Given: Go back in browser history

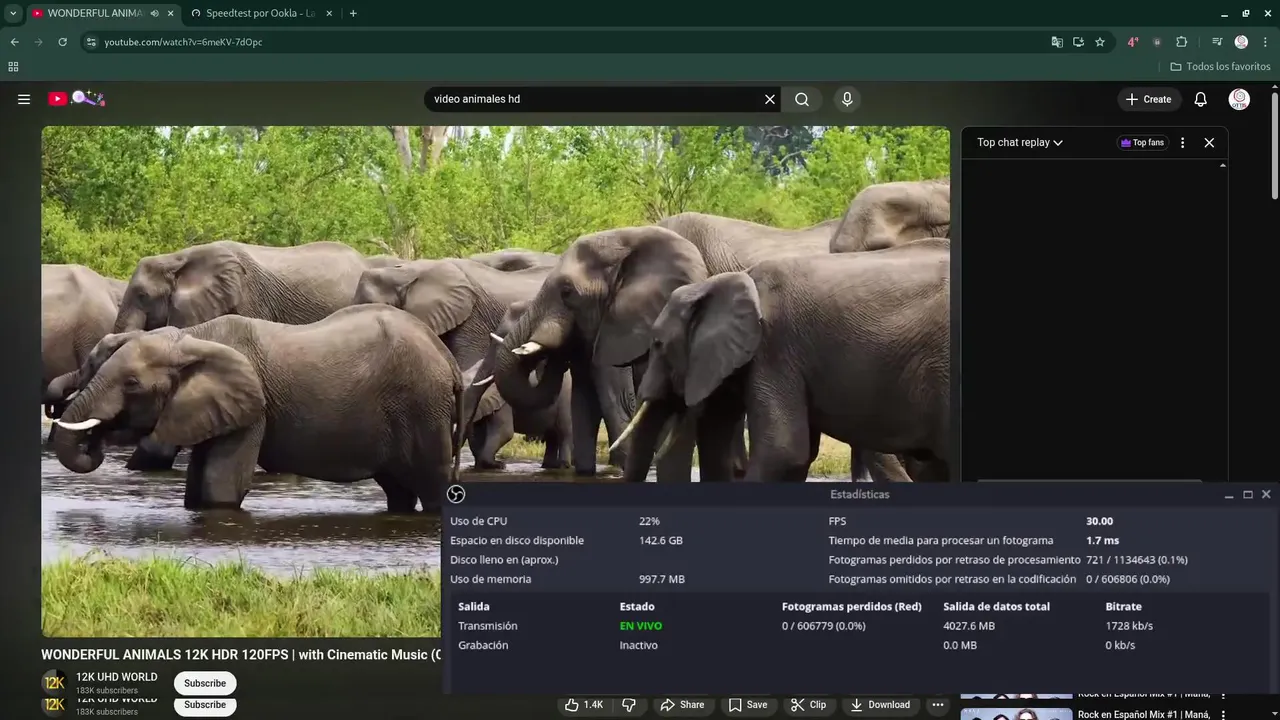Looking at the screenshot, I should [x=14, y=42].
